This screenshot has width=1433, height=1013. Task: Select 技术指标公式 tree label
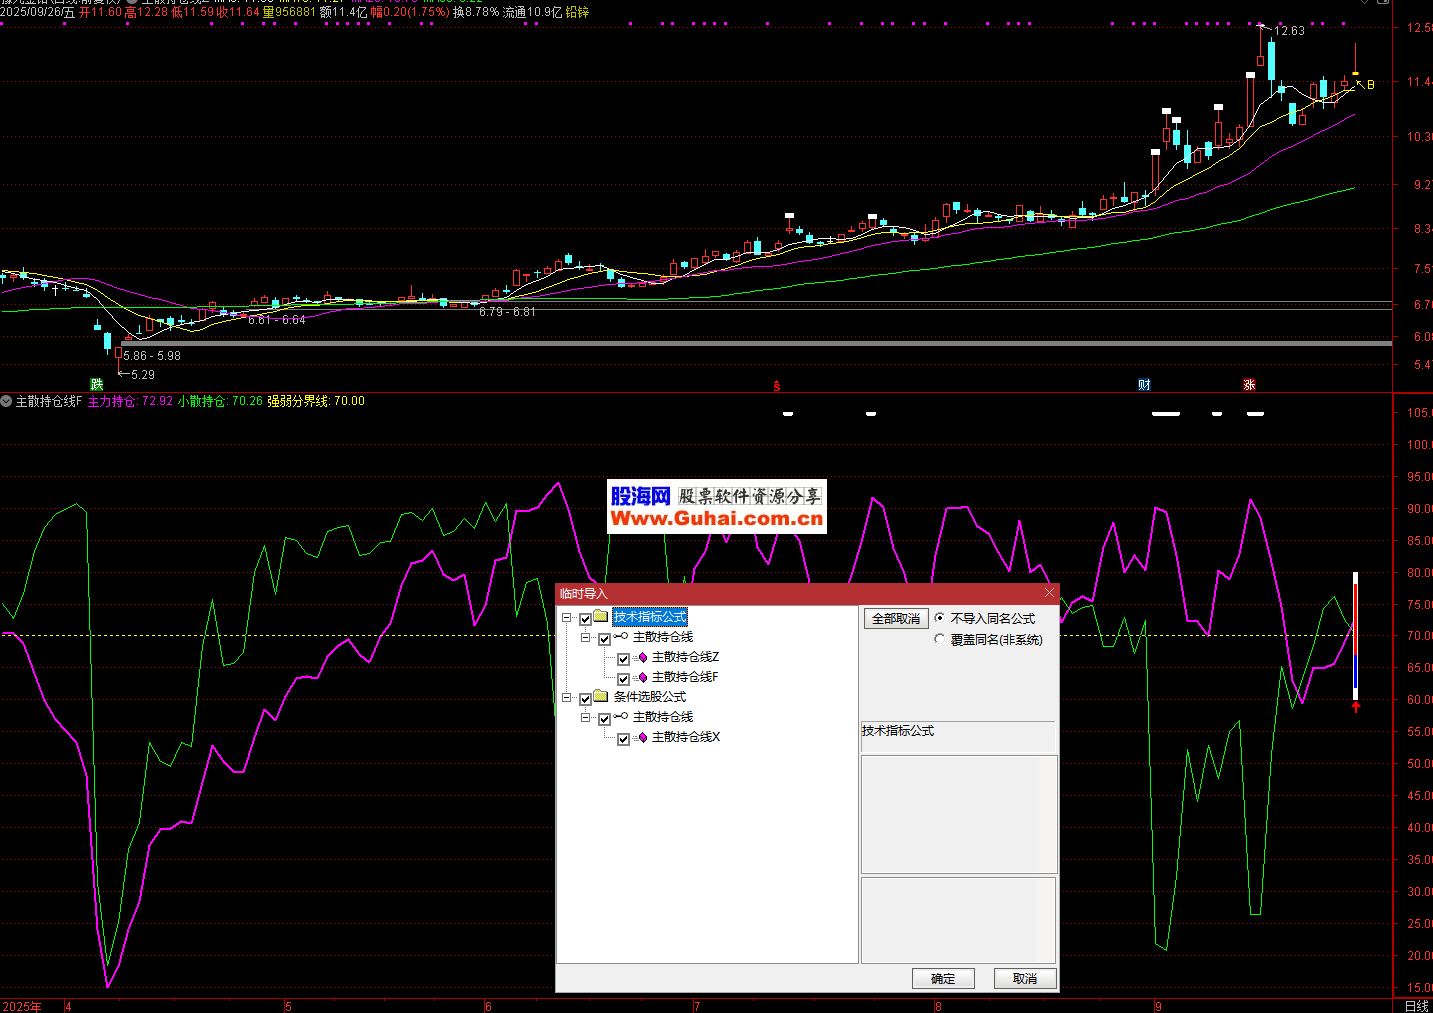650,617
